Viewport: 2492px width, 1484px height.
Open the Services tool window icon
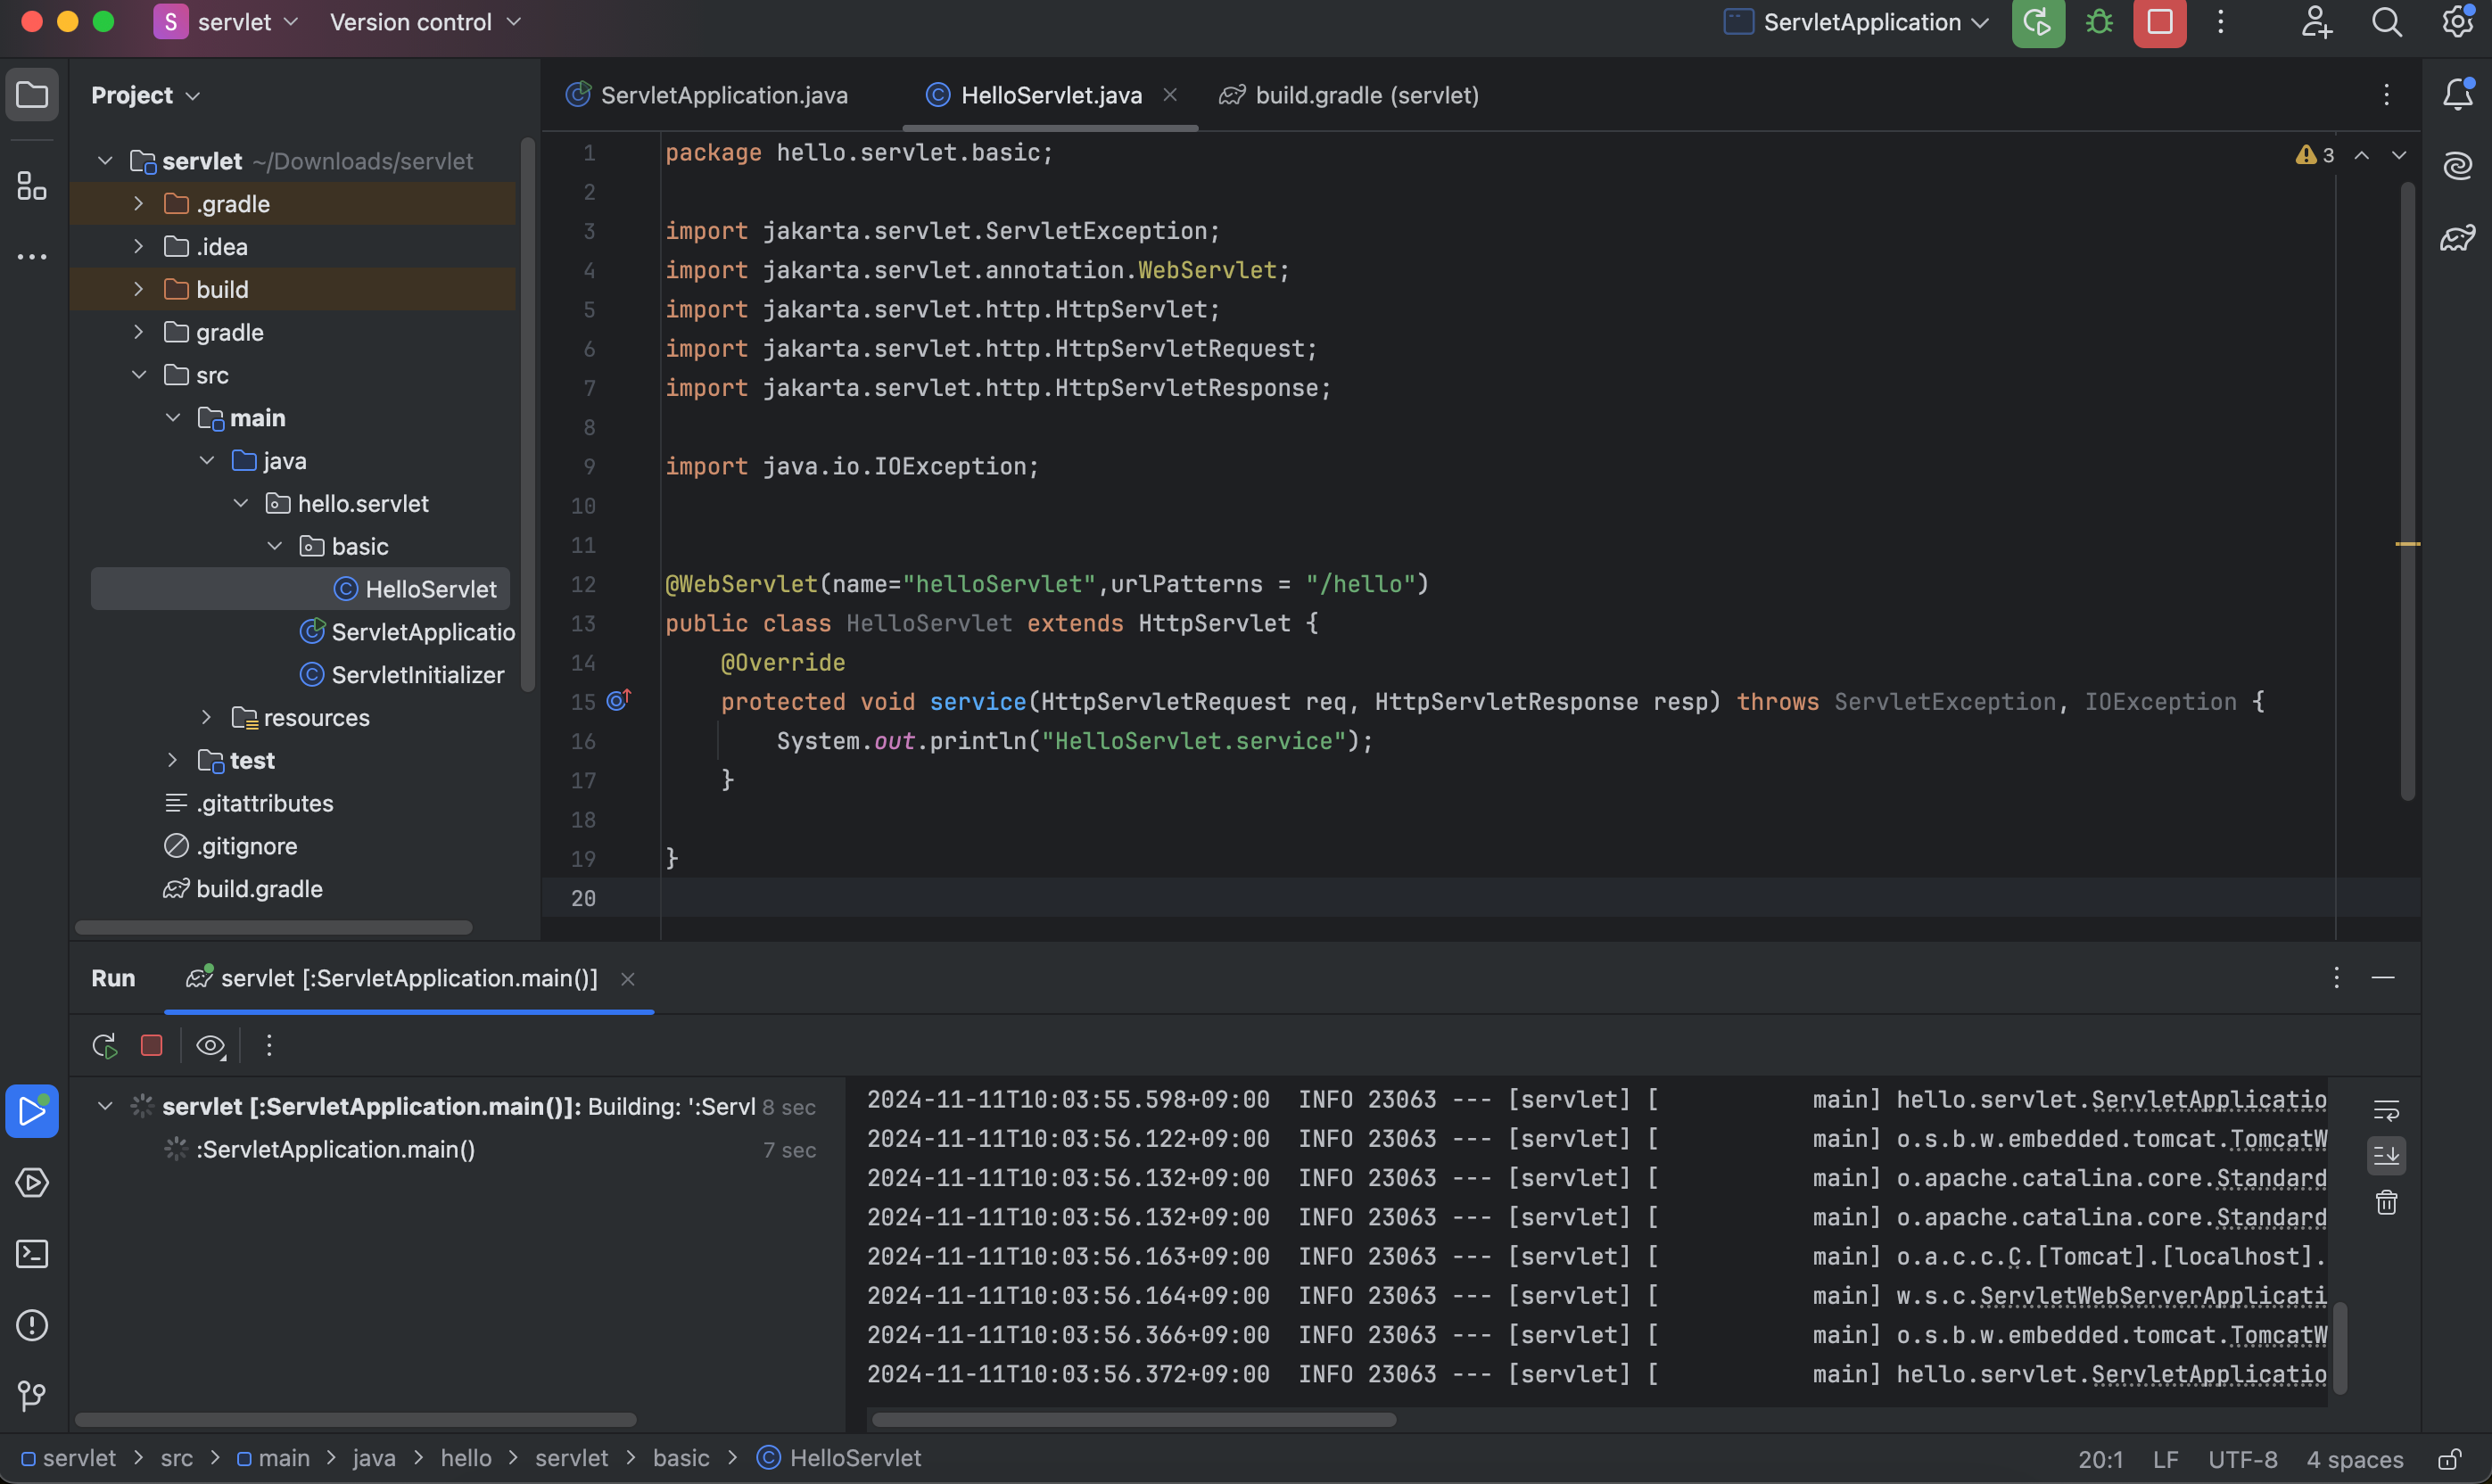click(32, 1183)
